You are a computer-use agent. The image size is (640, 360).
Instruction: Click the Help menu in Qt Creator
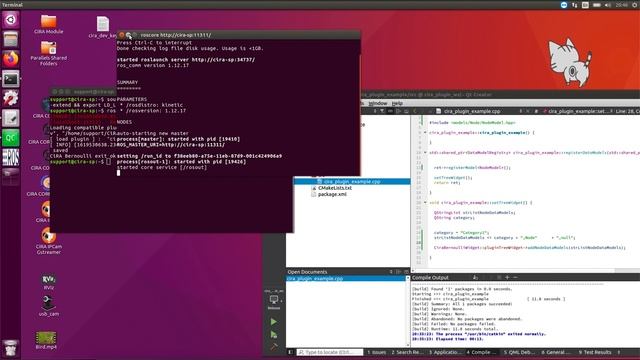click(397, 103)
